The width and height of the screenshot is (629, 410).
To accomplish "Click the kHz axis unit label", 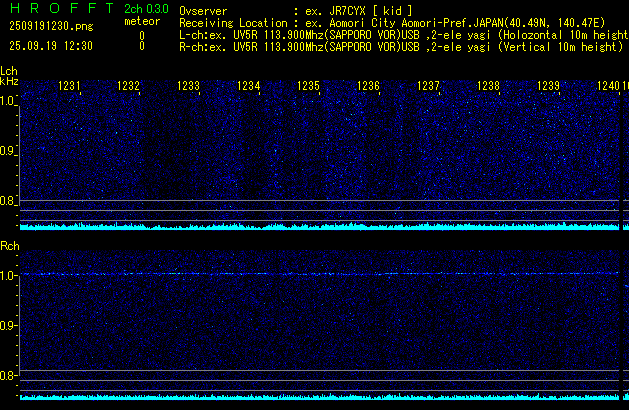I will [x=9, y=80].
